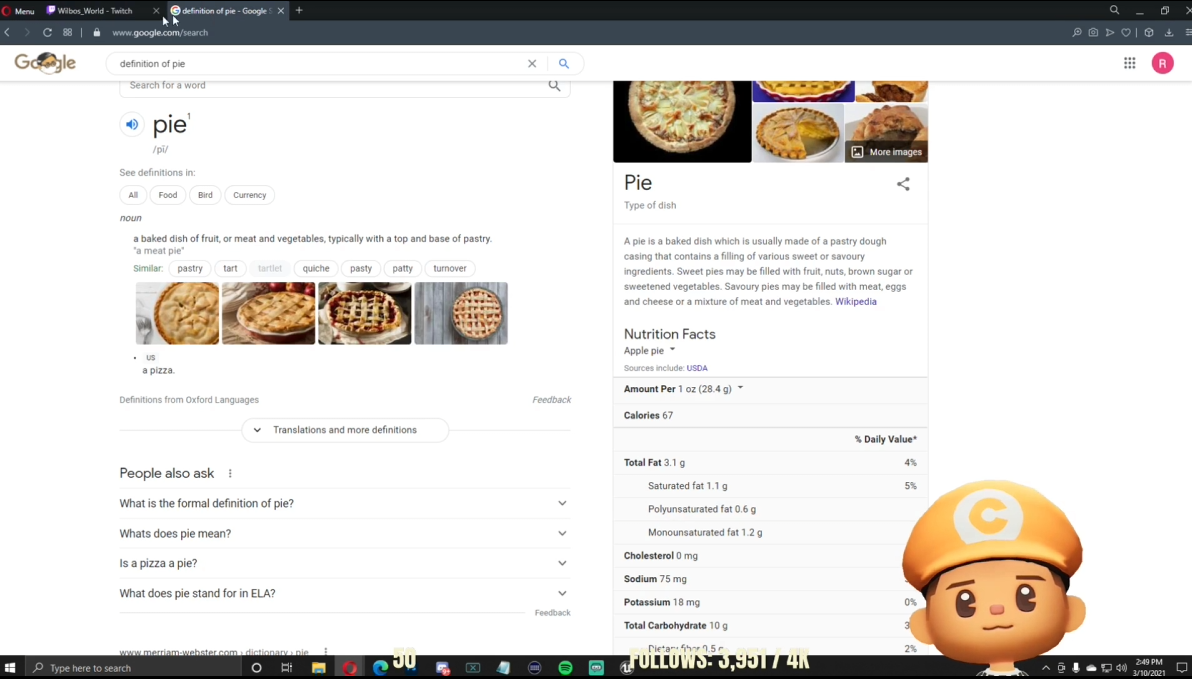Expand Translations and more definitions

345,430
